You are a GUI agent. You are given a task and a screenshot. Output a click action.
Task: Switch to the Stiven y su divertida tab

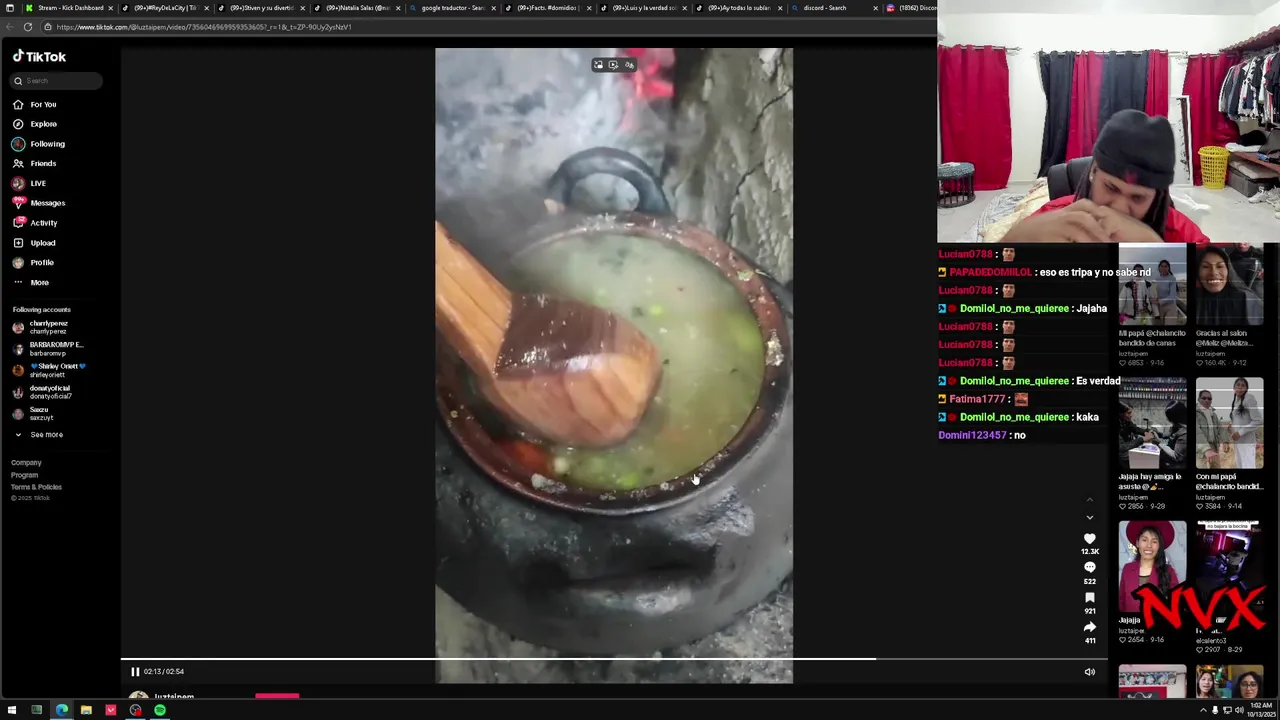(260, 8)
